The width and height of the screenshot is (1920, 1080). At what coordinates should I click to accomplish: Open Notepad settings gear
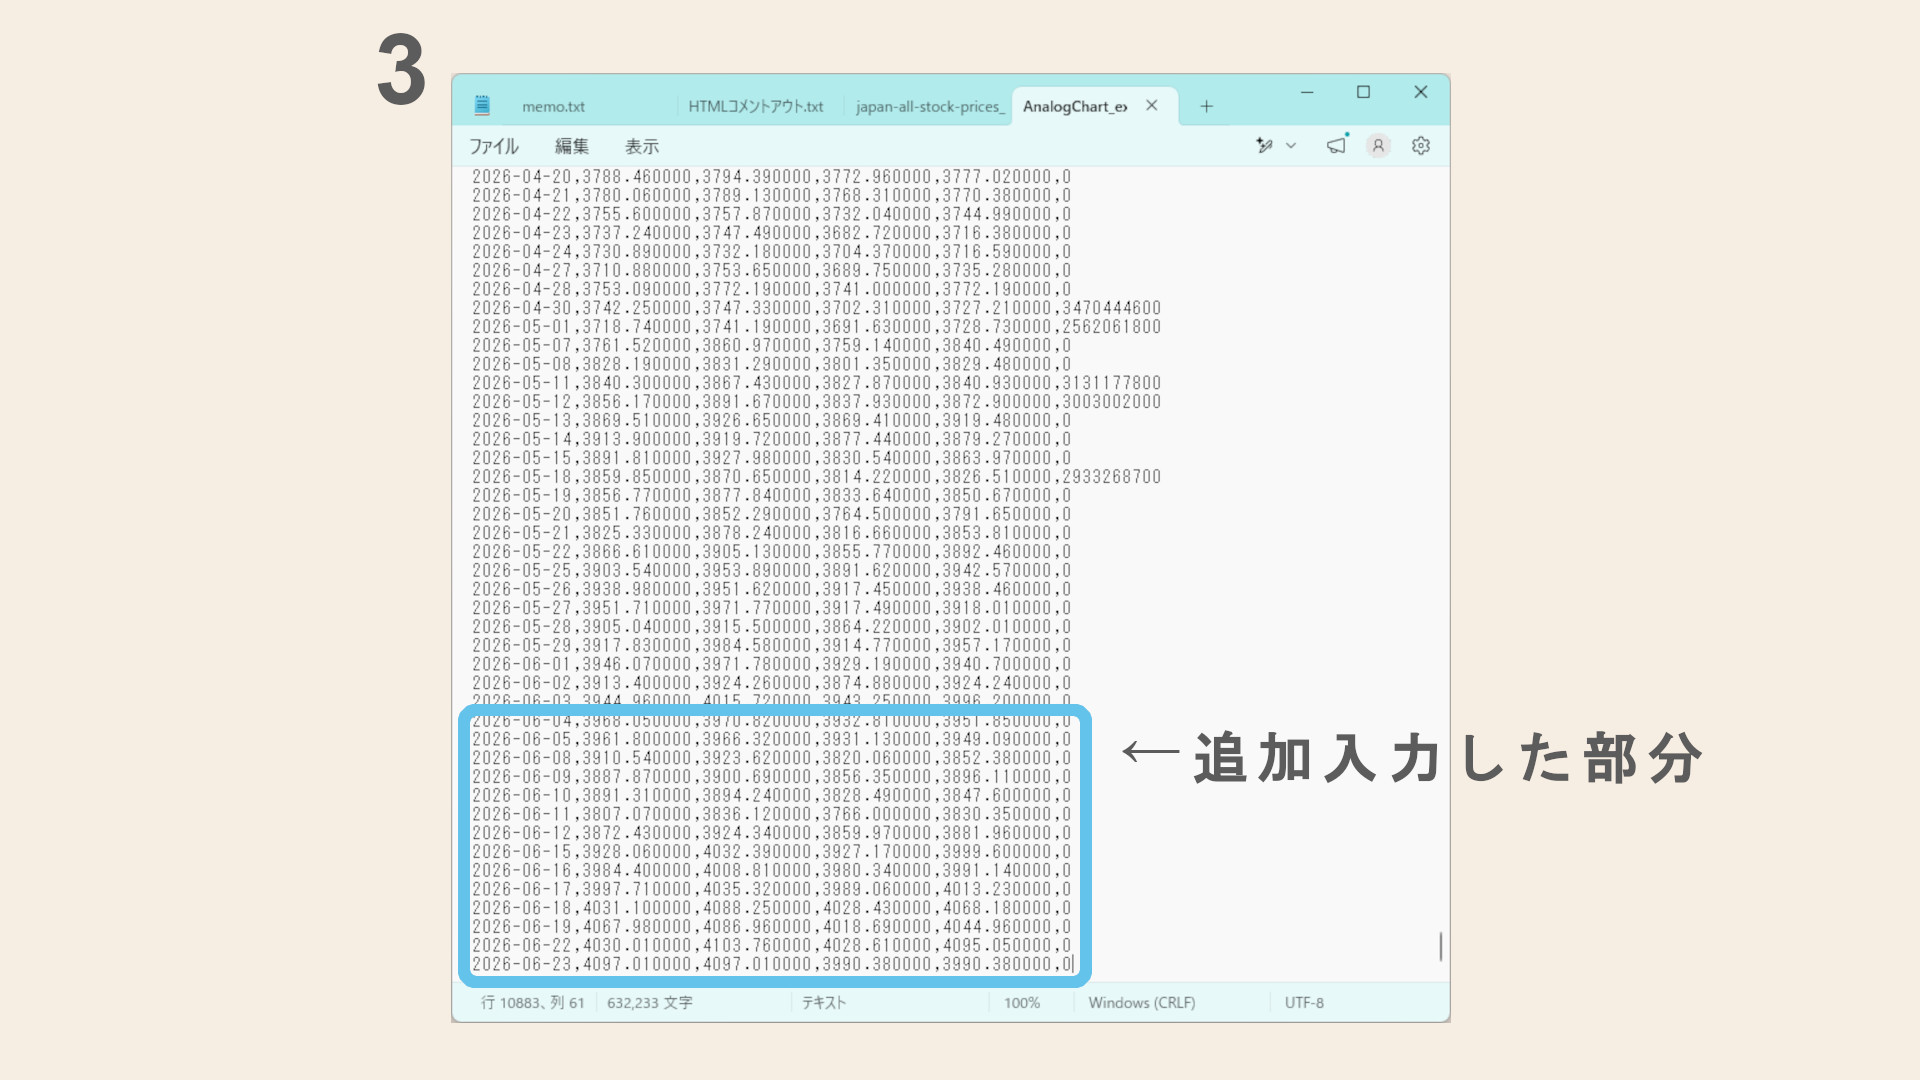[1421, 146]
